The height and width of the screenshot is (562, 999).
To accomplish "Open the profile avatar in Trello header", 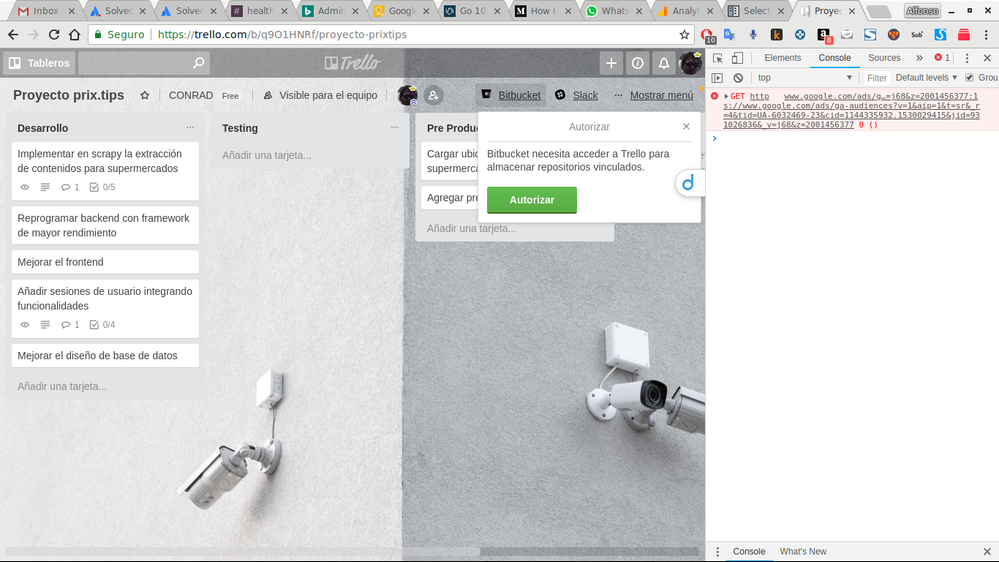I will [x=690, y=63].
